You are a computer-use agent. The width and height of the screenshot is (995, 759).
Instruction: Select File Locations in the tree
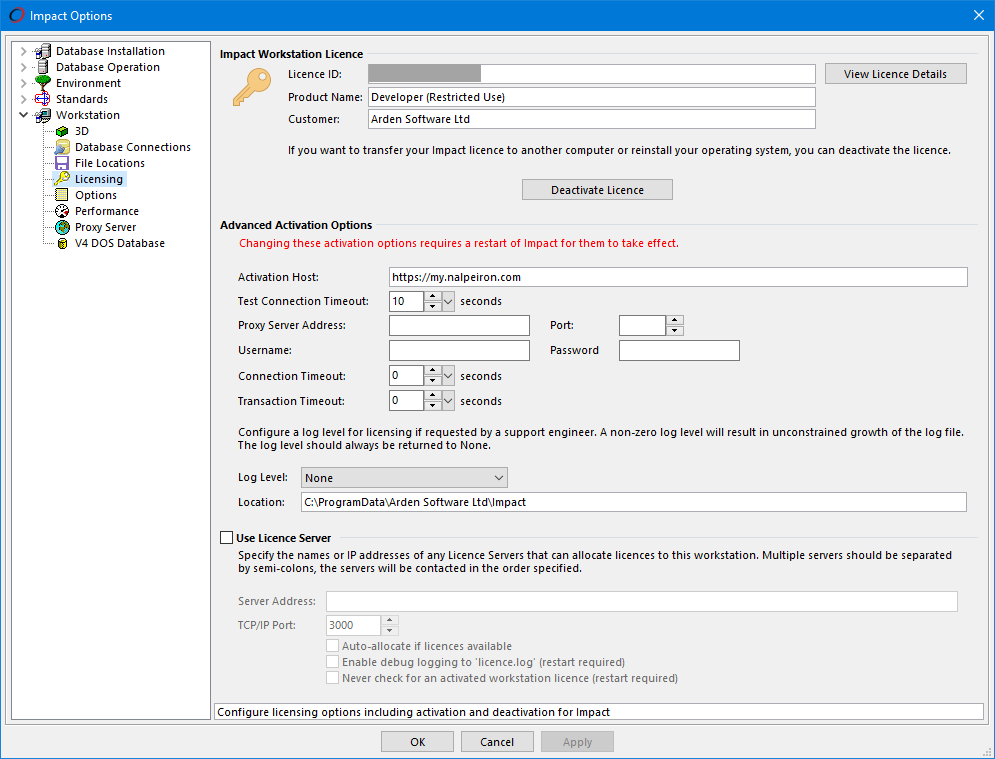coord(110,163)
